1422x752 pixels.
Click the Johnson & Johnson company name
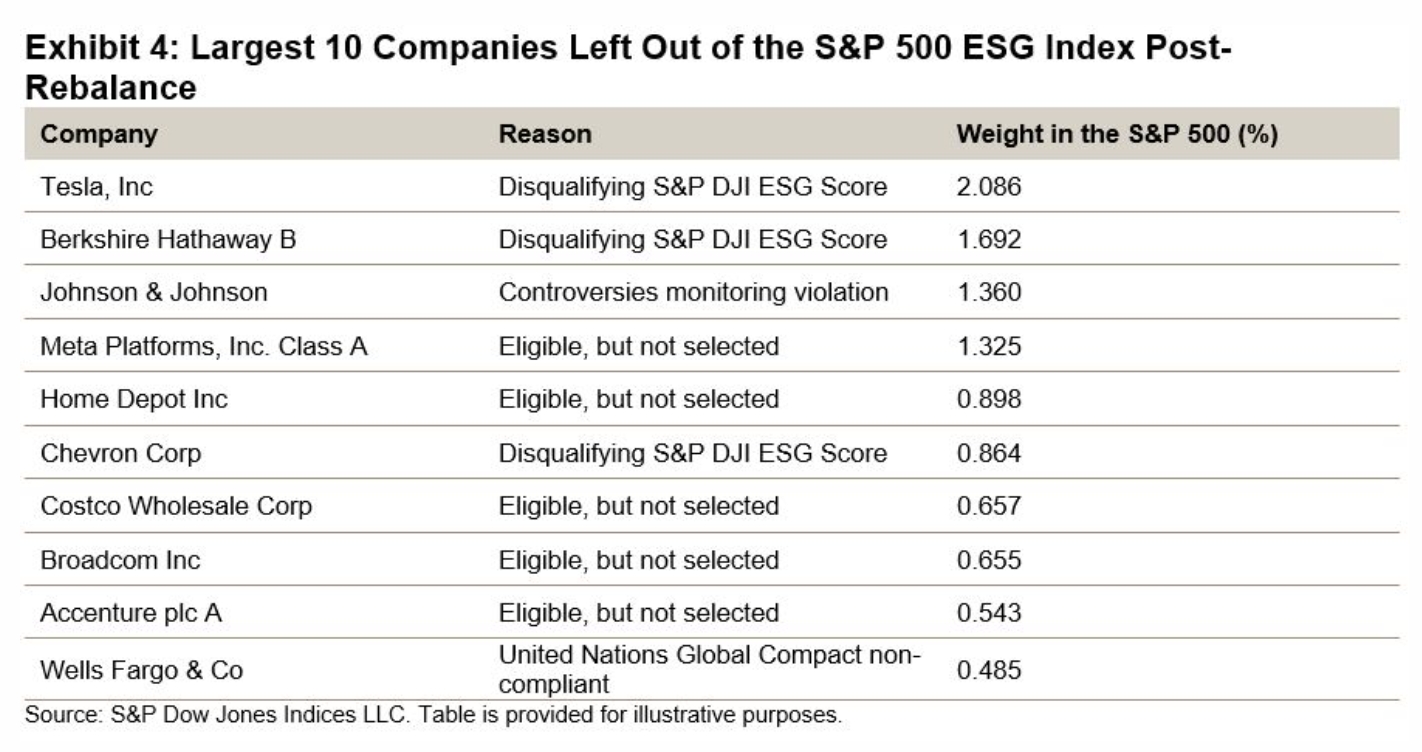154,293
